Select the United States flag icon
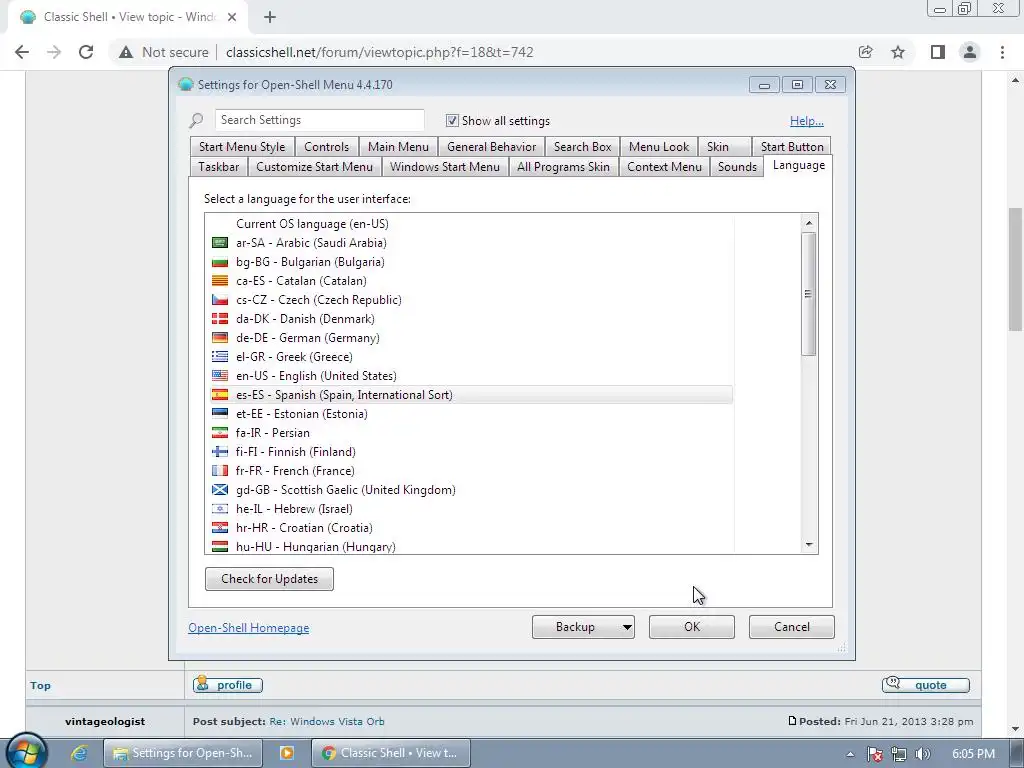This screenshot has height=768, width=1024. click(x=220, y=376)
